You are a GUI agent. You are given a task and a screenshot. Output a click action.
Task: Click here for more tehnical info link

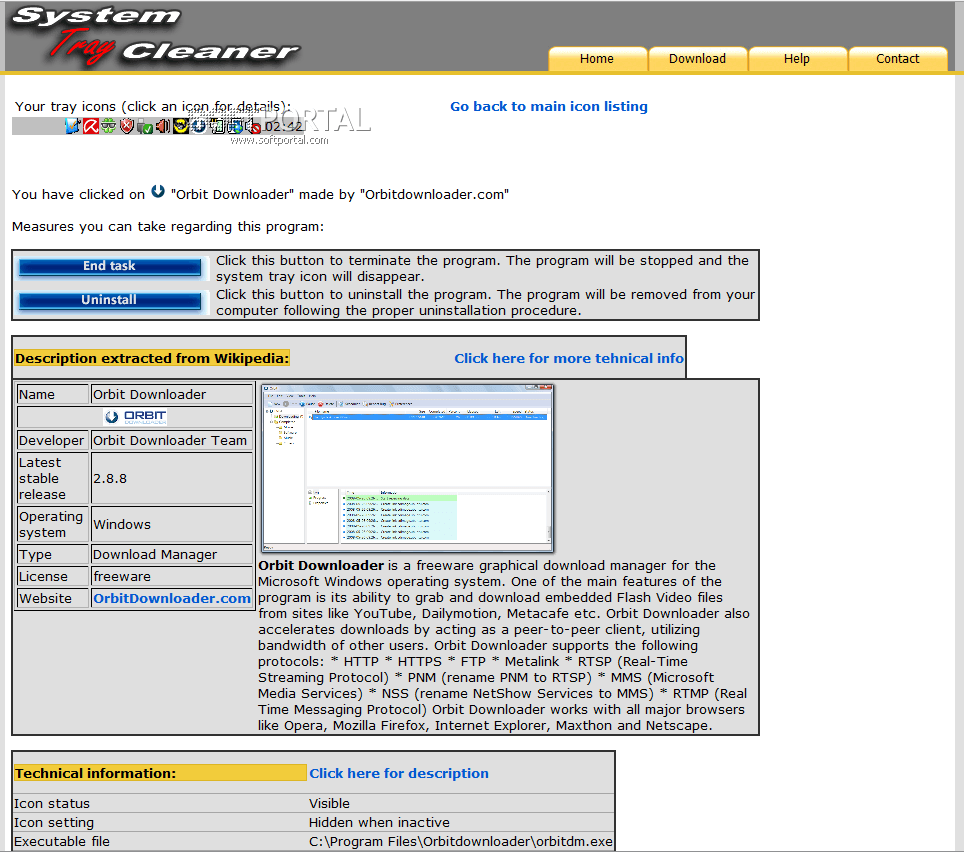(x=569, y=359)
